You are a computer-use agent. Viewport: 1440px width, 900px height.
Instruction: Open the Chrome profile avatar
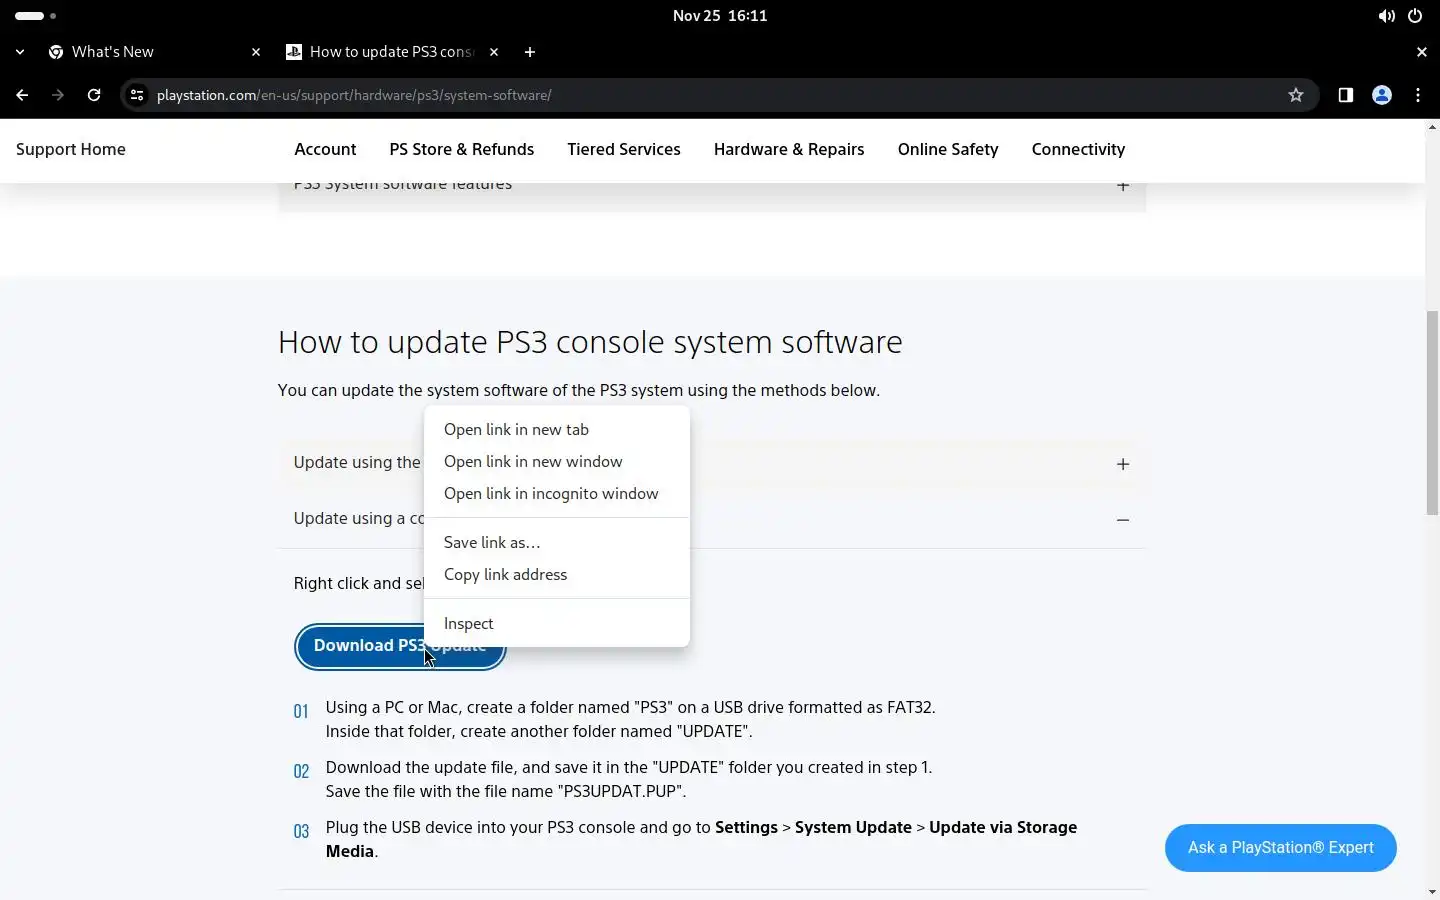tap(1382, 95)
